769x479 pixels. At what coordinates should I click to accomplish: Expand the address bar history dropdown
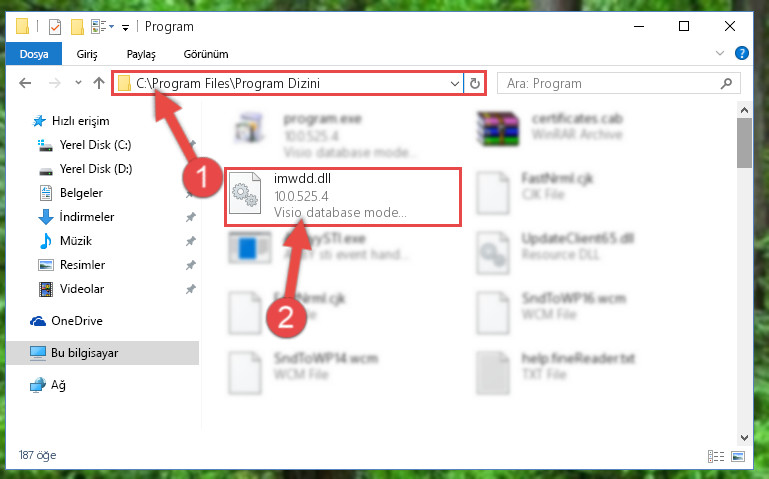(455, 83)
